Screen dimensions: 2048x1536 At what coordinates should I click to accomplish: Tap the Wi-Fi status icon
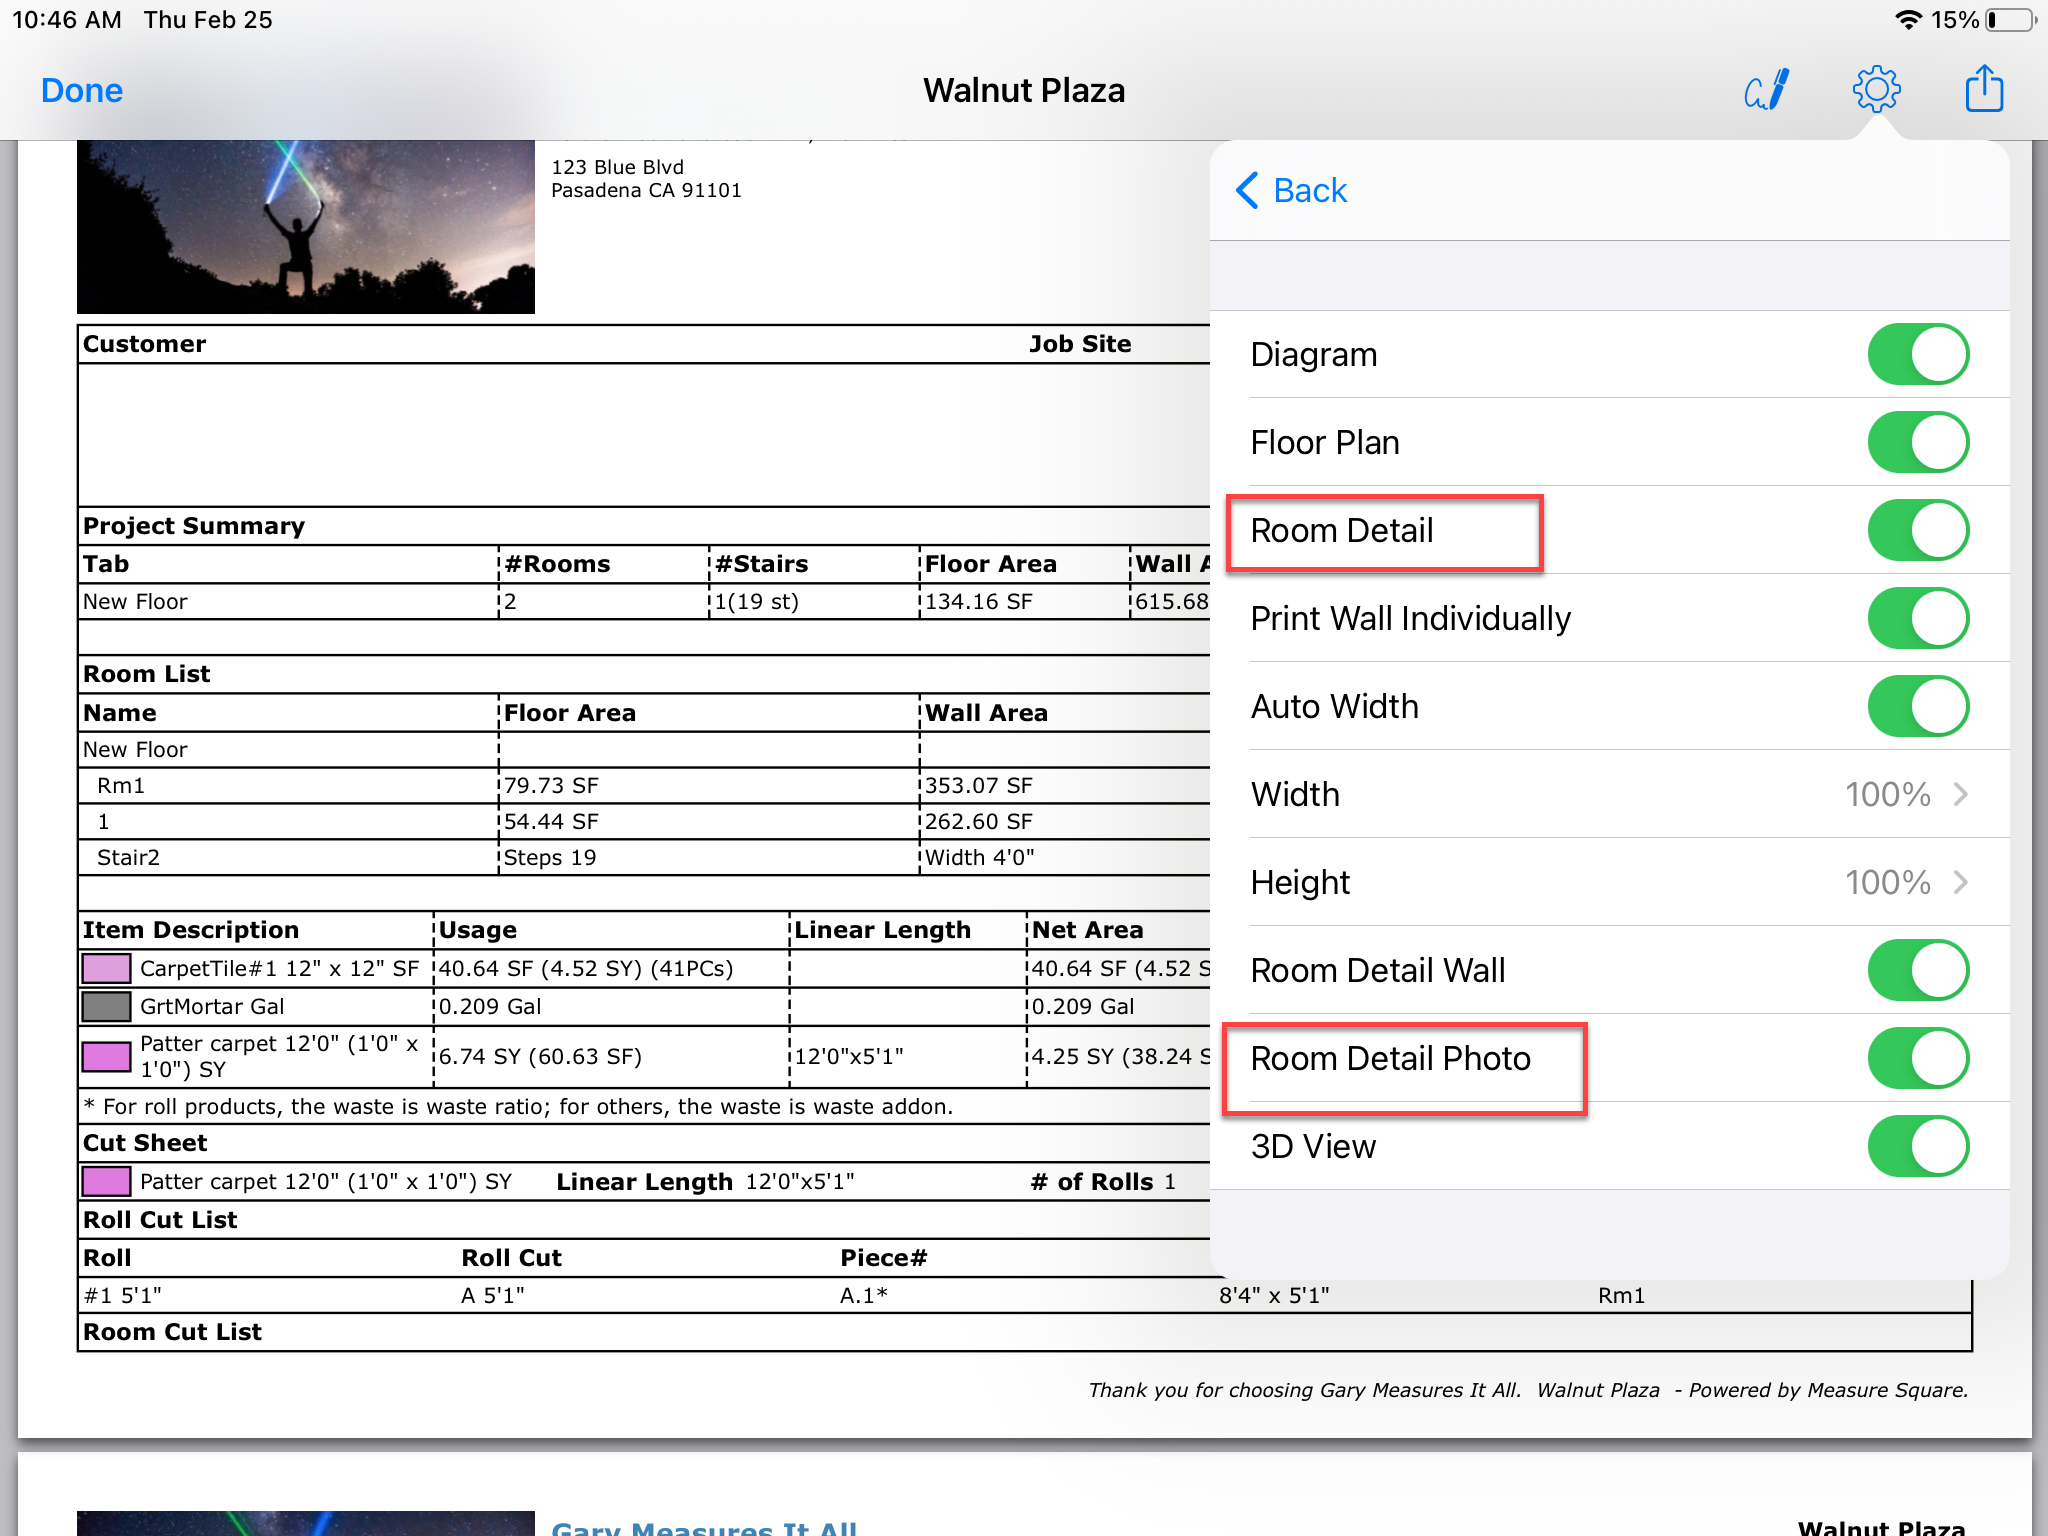1908,20
